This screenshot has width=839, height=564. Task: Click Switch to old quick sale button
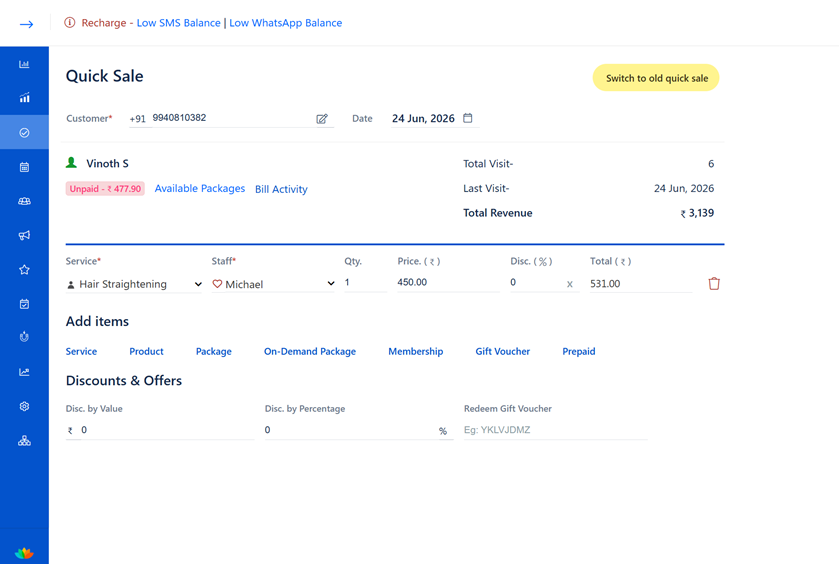pos(656,78)
